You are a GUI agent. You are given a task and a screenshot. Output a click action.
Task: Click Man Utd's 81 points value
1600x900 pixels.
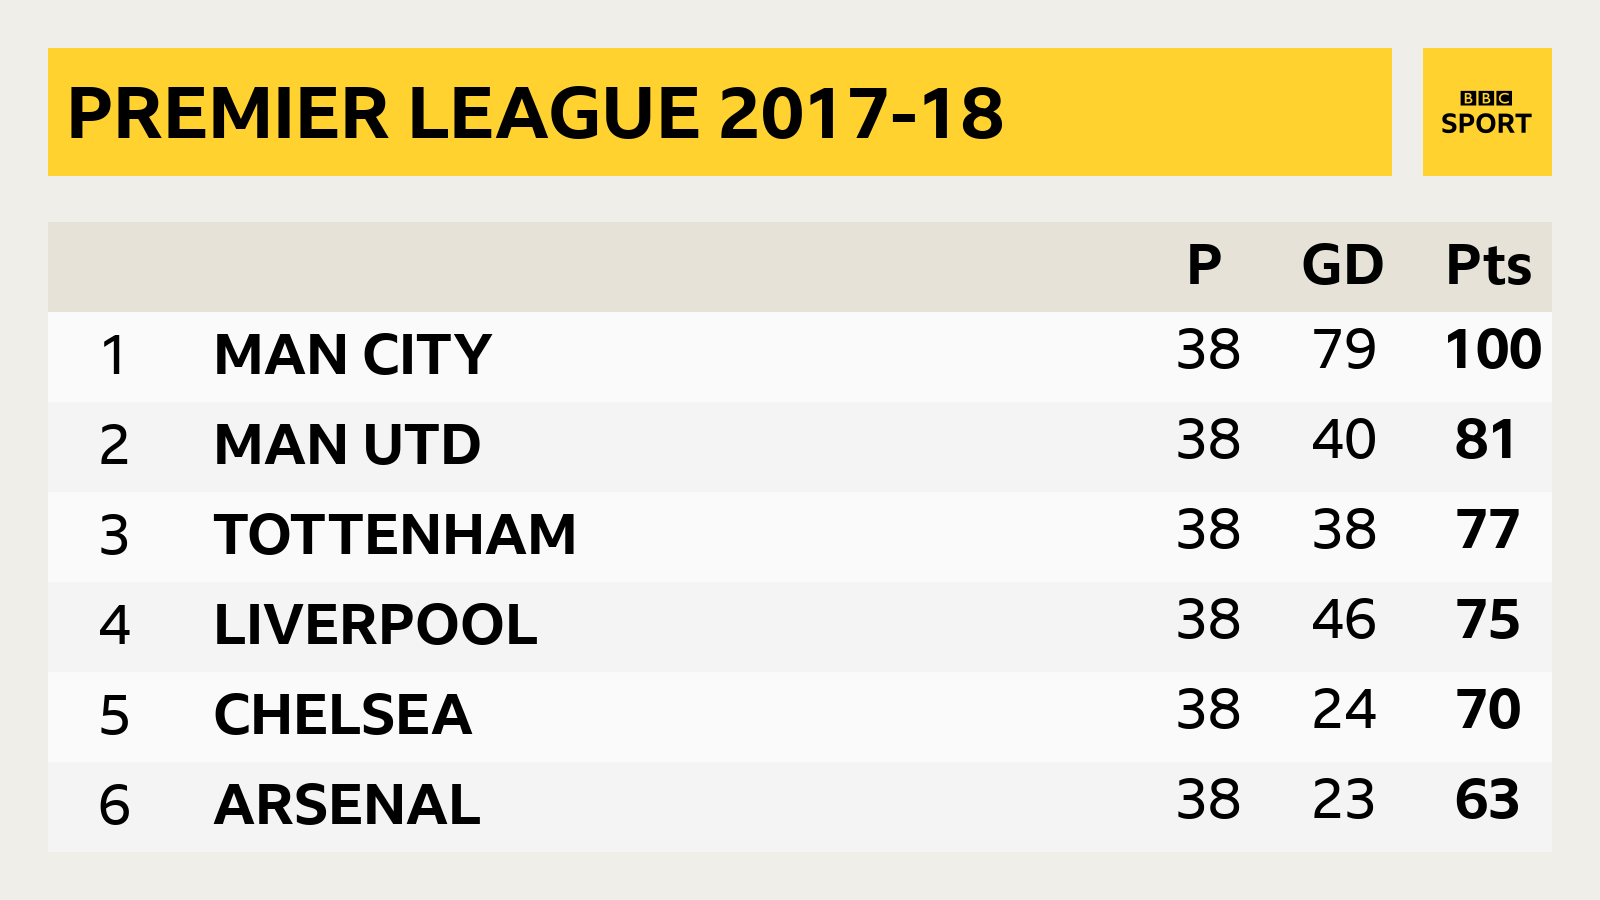1486,440
